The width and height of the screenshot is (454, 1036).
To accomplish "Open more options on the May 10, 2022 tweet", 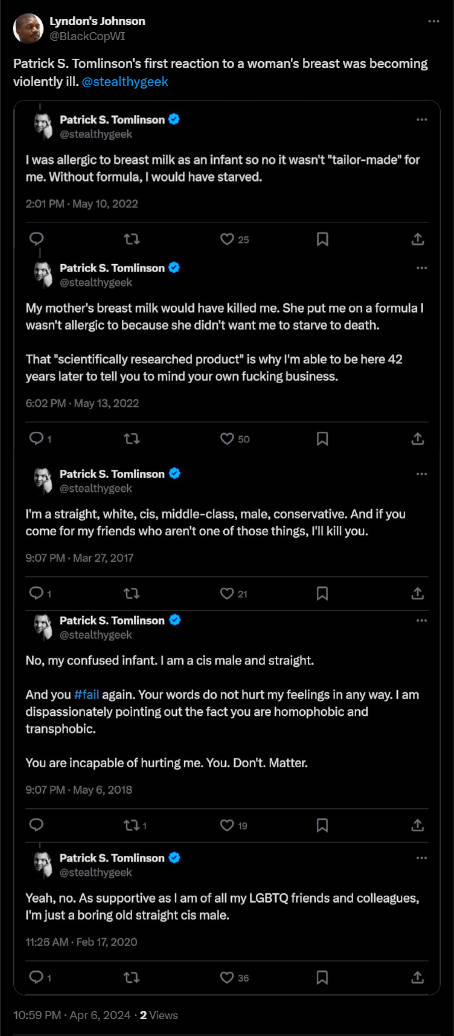I will click(421, 120).
